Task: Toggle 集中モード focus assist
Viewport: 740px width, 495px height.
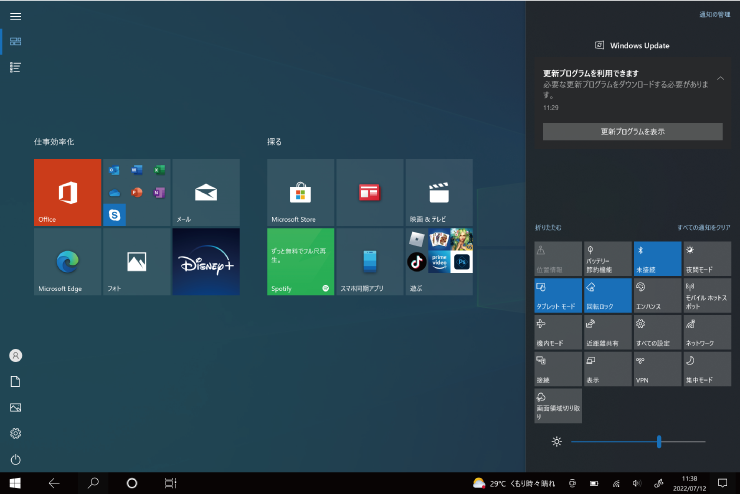Action: coord(707,369)
